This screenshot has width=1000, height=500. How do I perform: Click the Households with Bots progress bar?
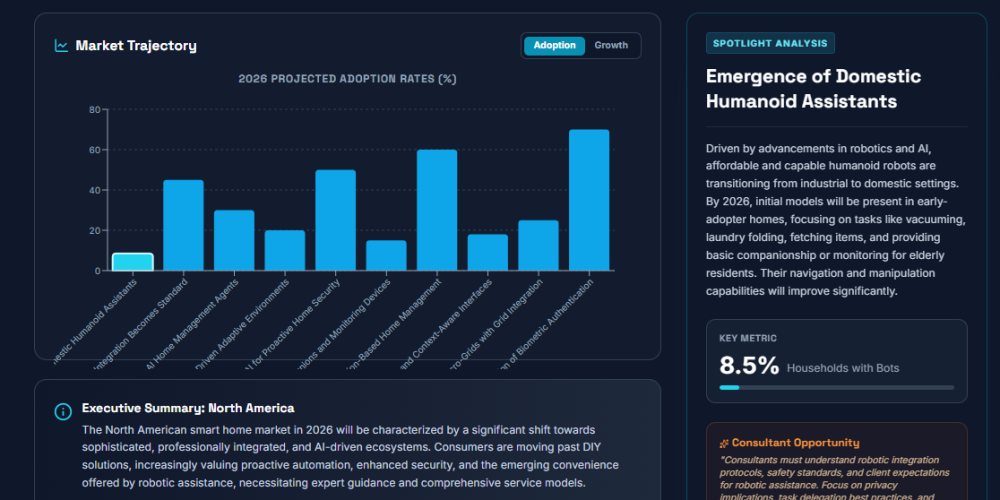tap(836, 387)
